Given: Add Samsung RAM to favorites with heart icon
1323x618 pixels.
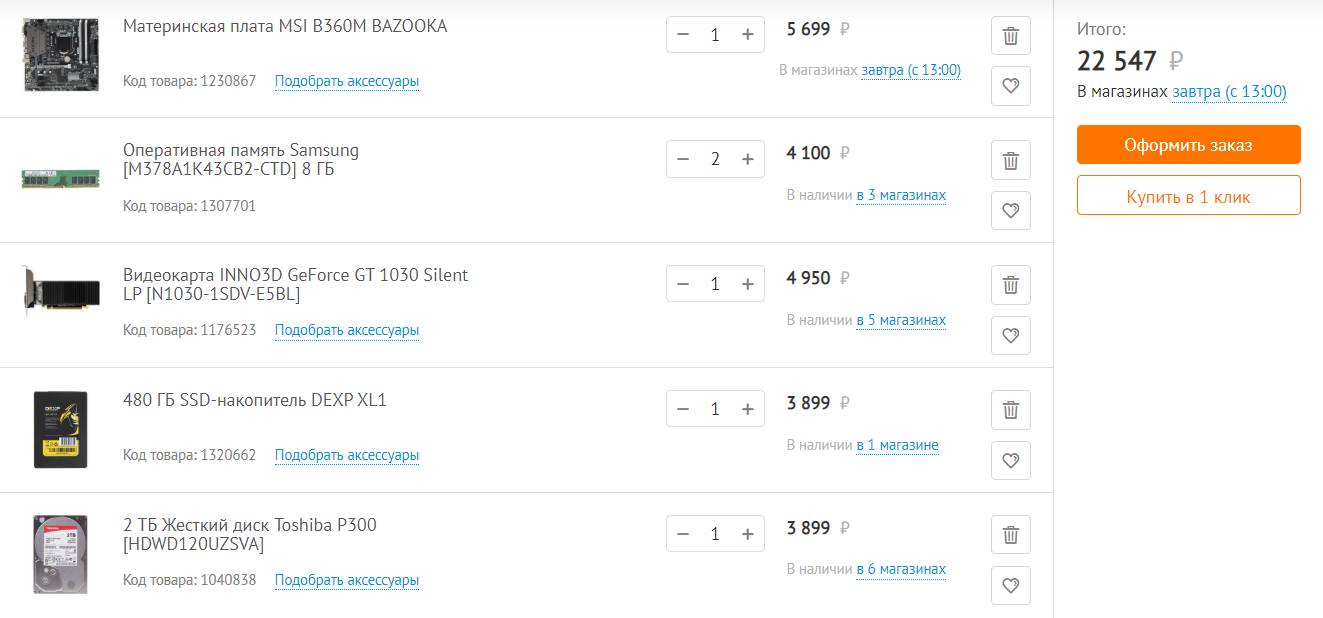Looking at the screenshot, I should pos(1010,210).
